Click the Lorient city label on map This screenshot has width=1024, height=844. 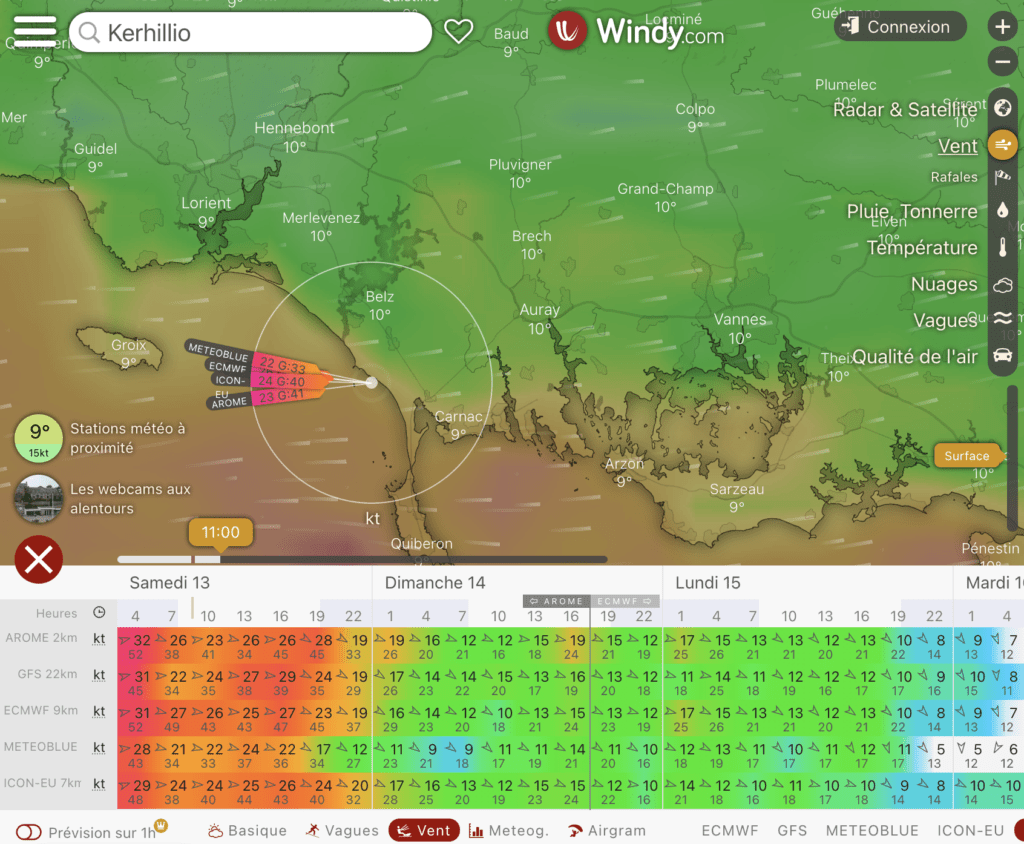pyautogui.click(x=206, y=203)
